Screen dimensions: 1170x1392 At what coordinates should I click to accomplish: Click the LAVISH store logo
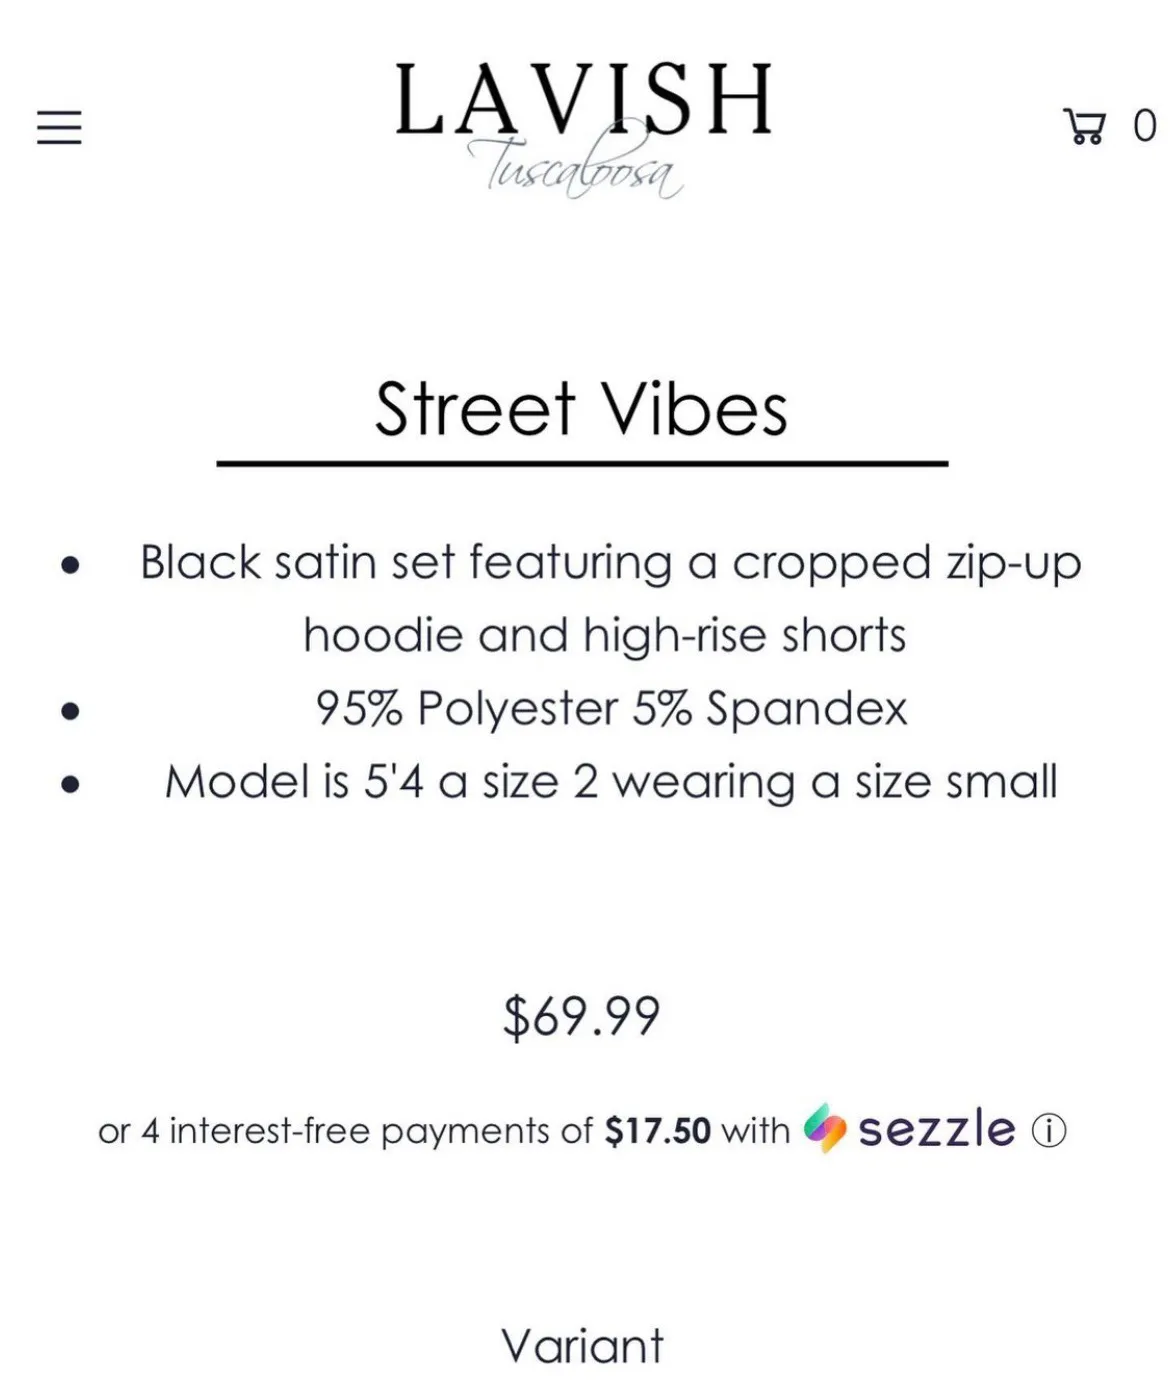coord(584,100)
